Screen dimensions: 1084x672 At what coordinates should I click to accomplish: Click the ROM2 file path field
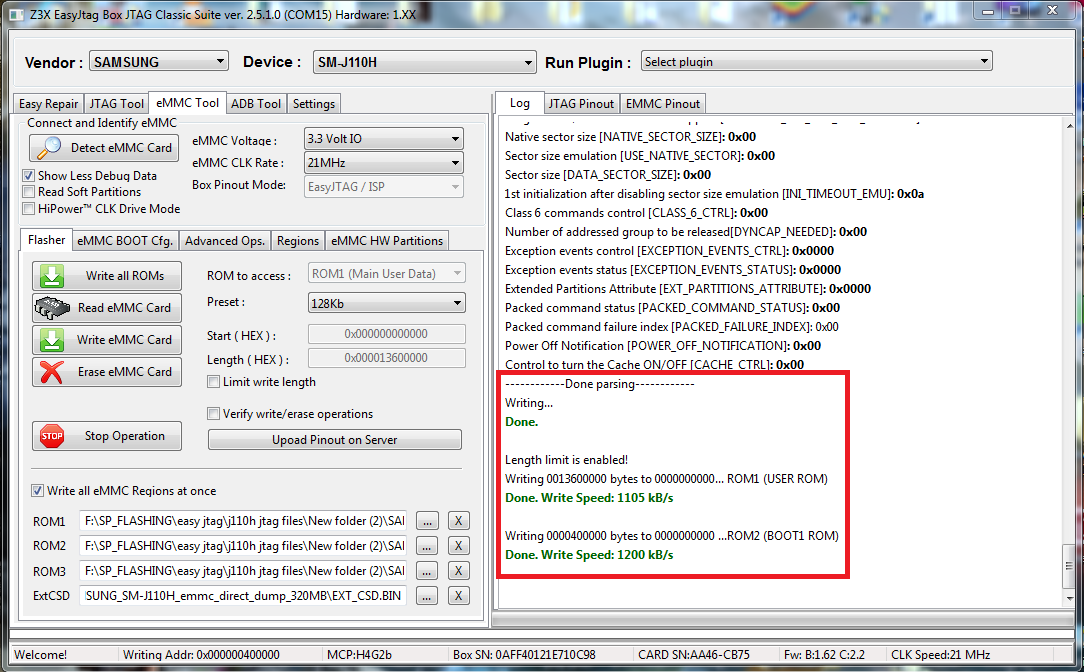(x=243, y=545)
